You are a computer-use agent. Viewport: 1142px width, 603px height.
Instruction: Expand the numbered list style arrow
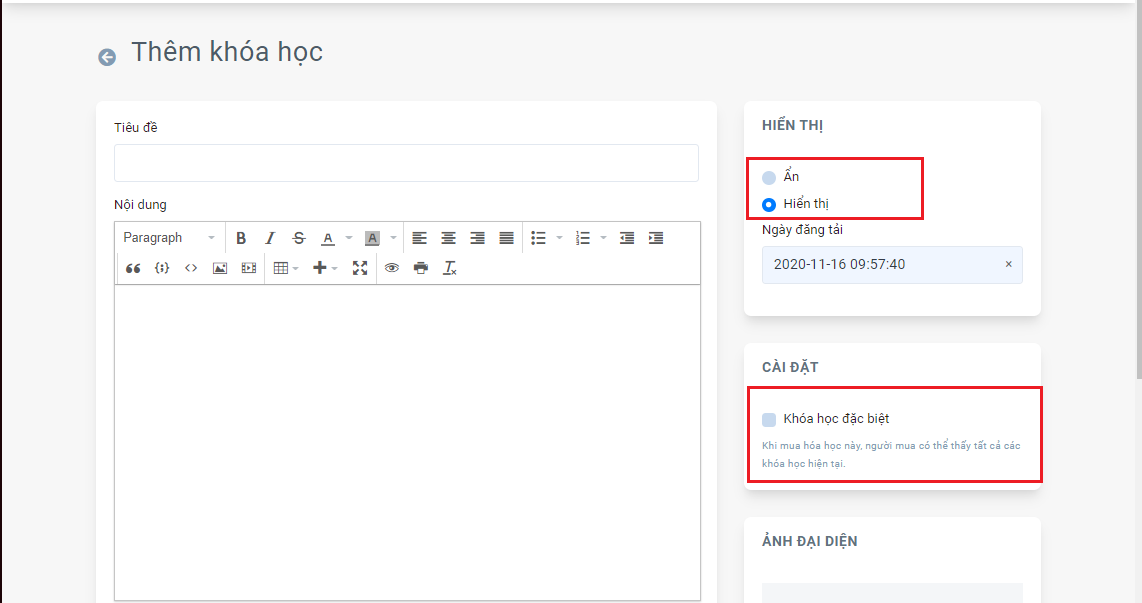coord(603,238)
